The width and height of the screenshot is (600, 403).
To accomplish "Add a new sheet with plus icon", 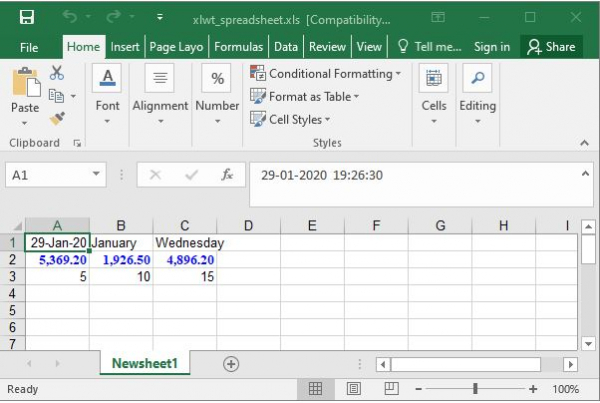I will [231, 364].
